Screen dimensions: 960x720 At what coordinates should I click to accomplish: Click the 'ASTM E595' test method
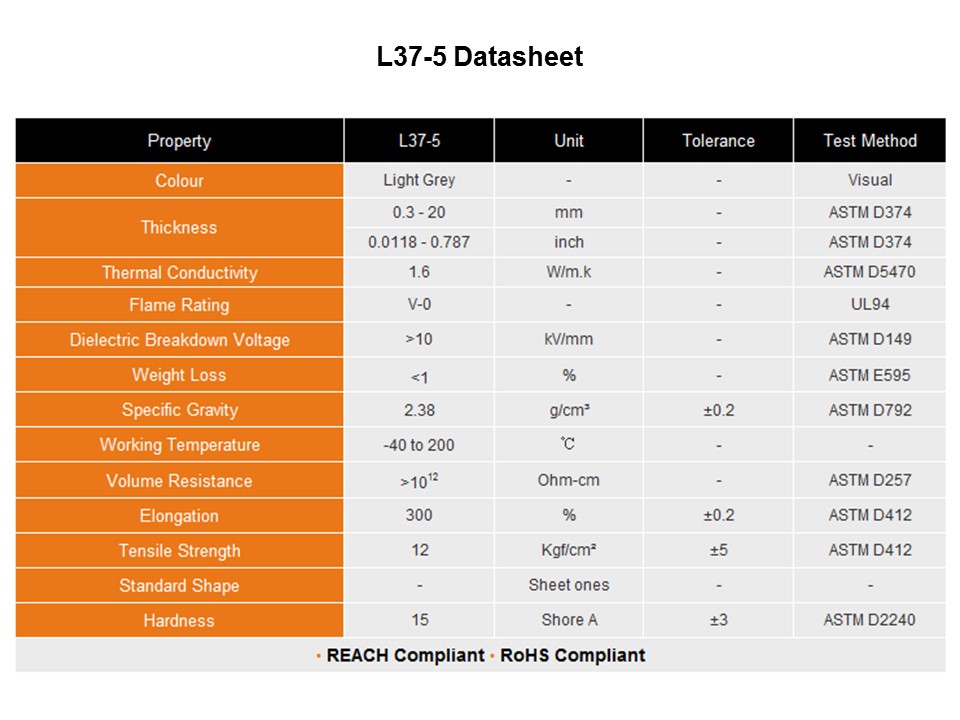pyautogui.click(x=870, y=375)
